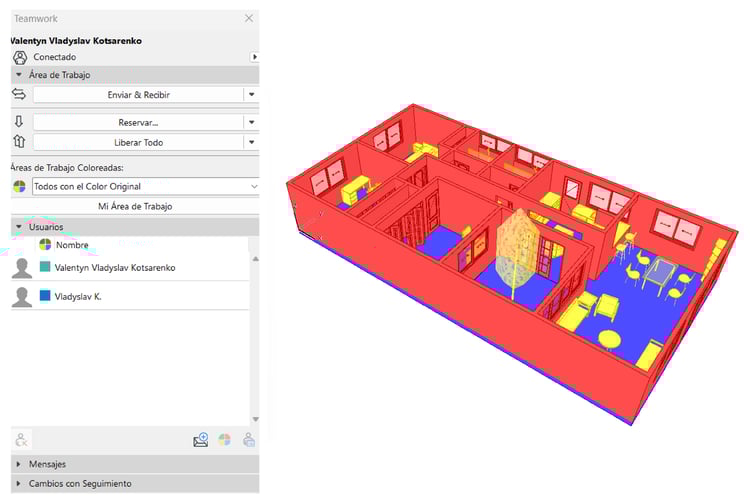750x500 pixels.
Task: Click the bottom color wheel icon
Action: click(224, 440)
